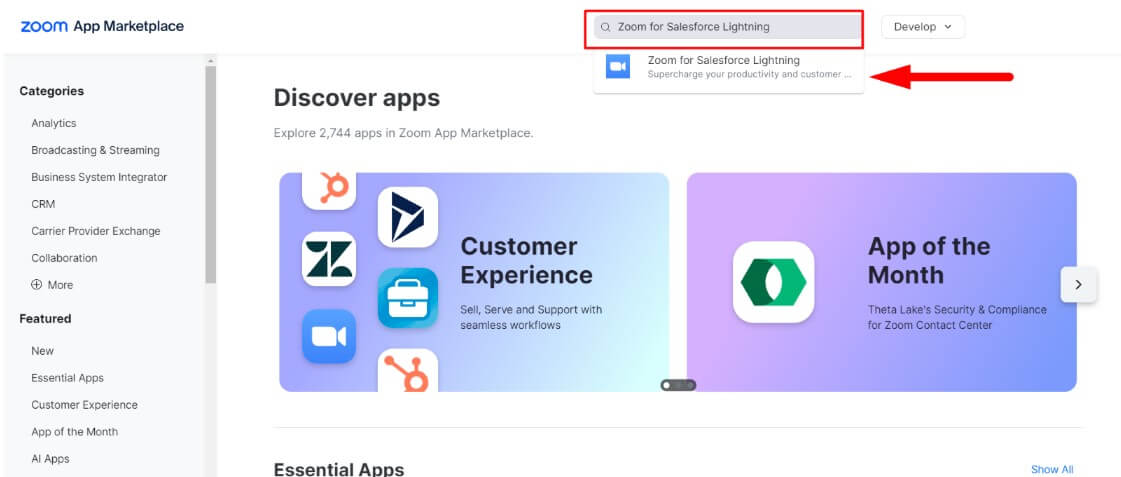The width and height of the screenshot is (1121, 477).
Task: Open the Customer Experience banner card
Action: point(474,282)
